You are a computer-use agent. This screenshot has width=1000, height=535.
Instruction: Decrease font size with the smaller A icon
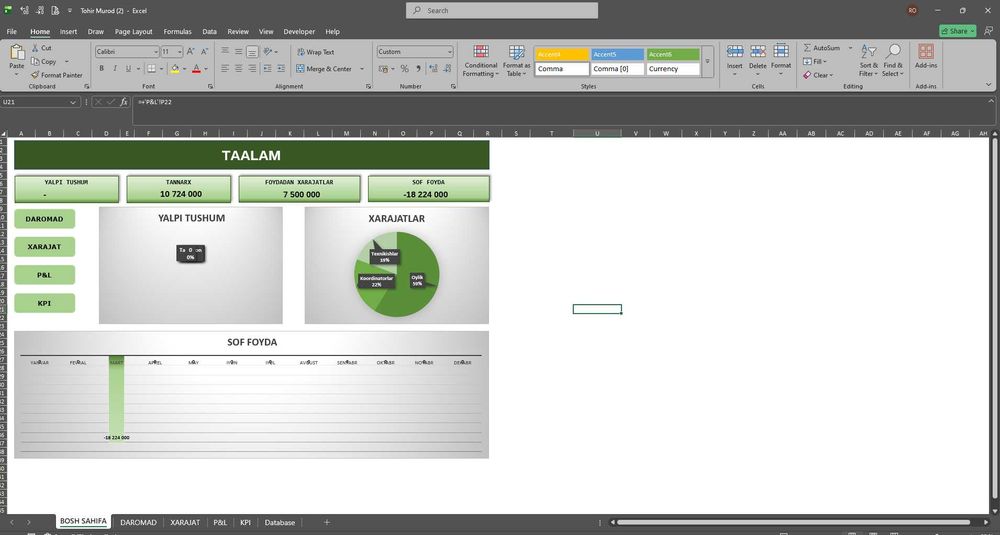click(204, 52)
